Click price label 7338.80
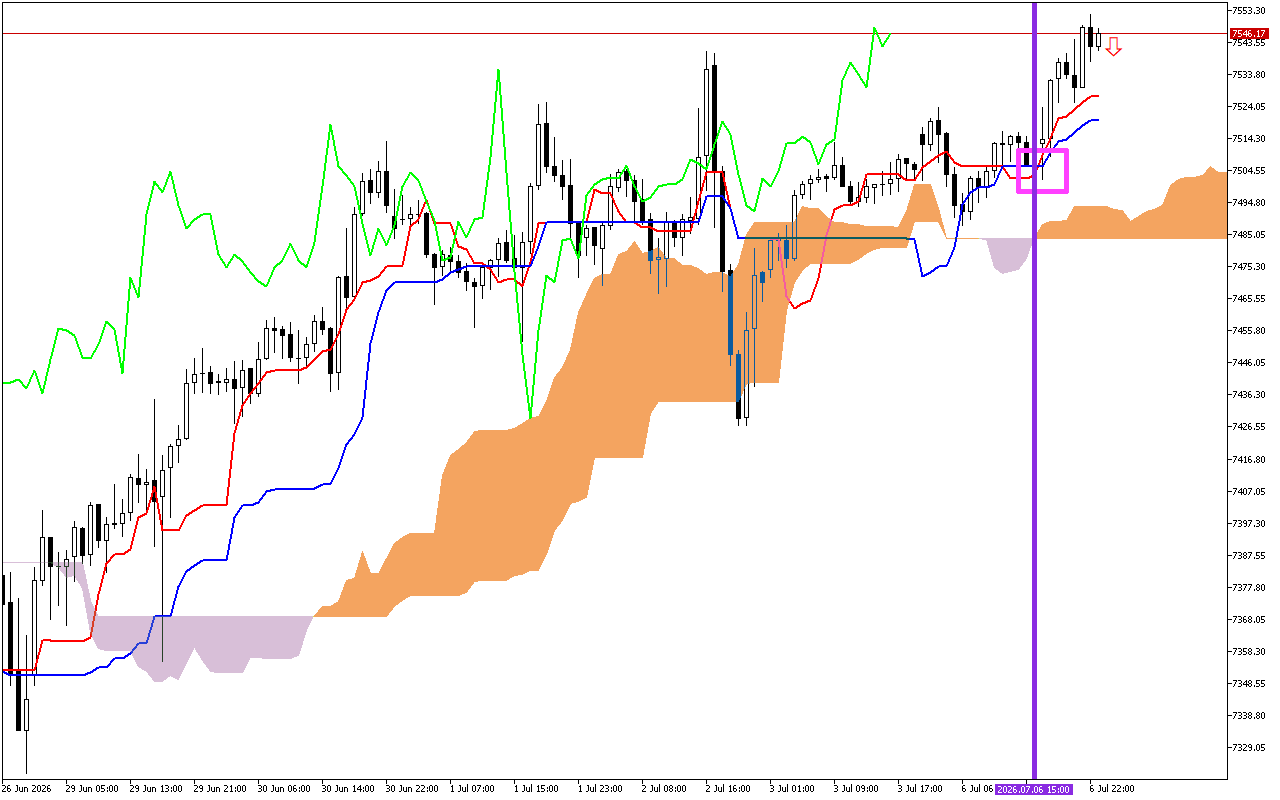This screenshot has width=1280, height=800. click(x=1250, y=715)
